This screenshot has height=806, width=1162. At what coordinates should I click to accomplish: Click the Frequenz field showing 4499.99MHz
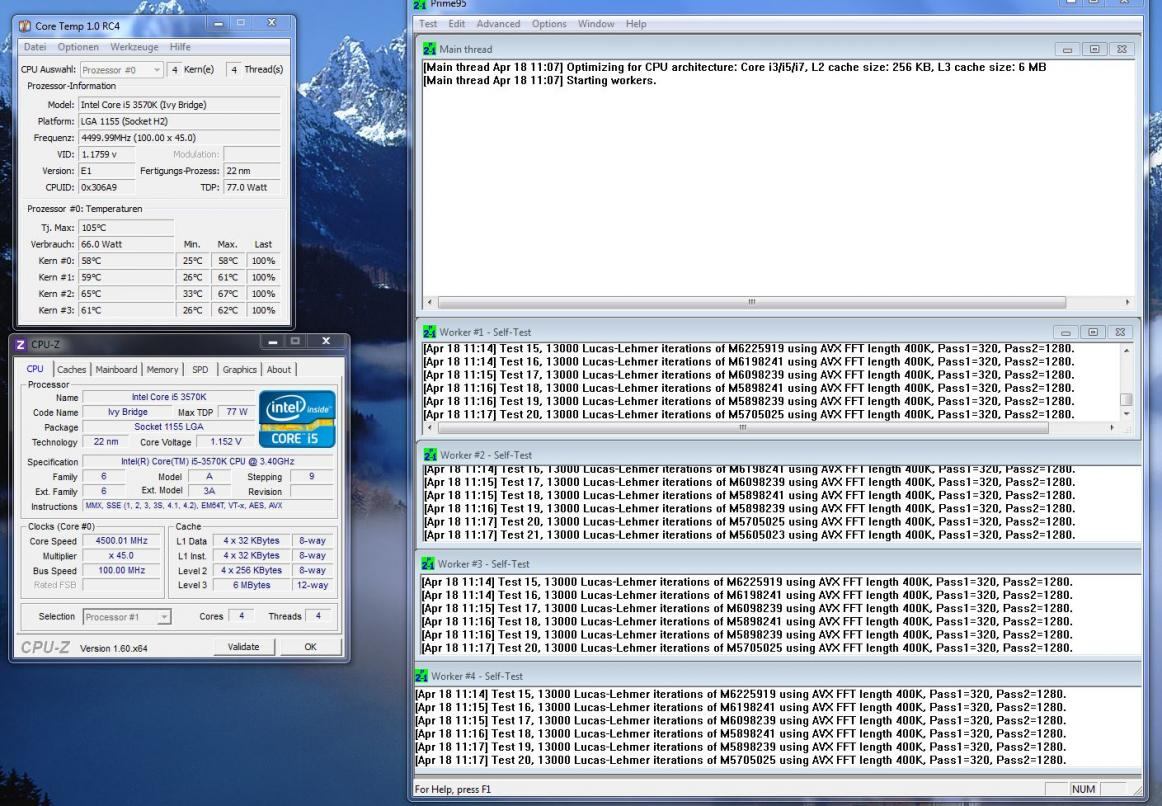(x=179, y=138)
